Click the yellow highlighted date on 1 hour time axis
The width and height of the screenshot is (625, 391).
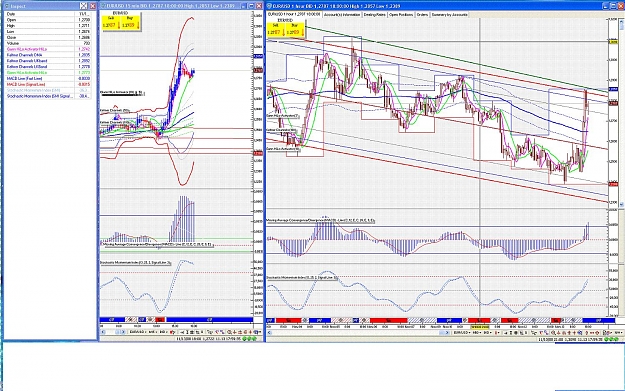point(480,326)
